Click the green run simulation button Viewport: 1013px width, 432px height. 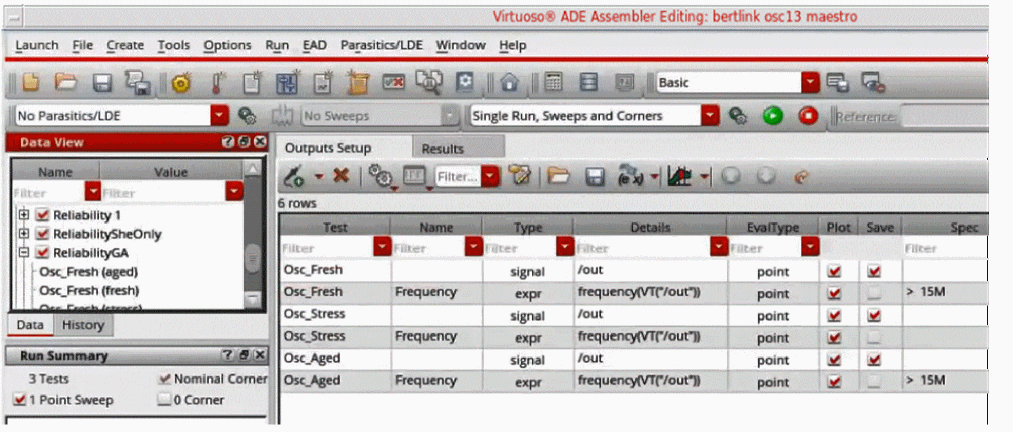(x=771, y=116)
